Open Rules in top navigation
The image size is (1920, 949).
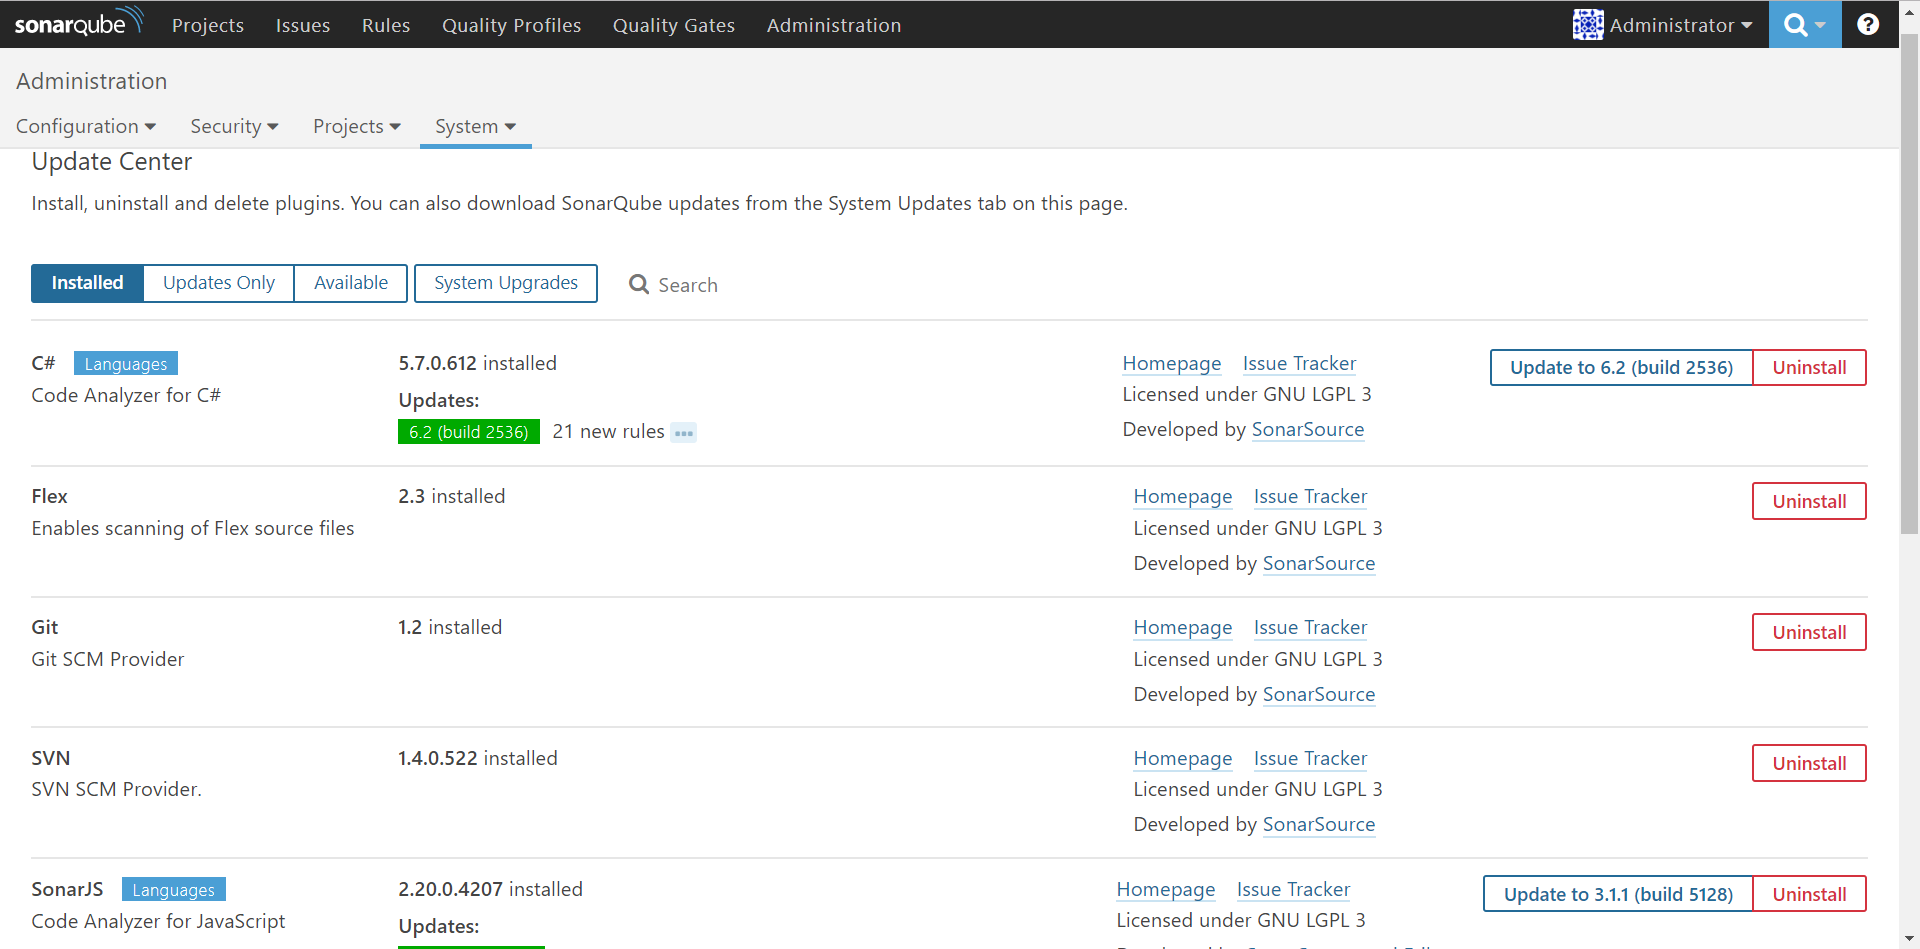(386, 25)
